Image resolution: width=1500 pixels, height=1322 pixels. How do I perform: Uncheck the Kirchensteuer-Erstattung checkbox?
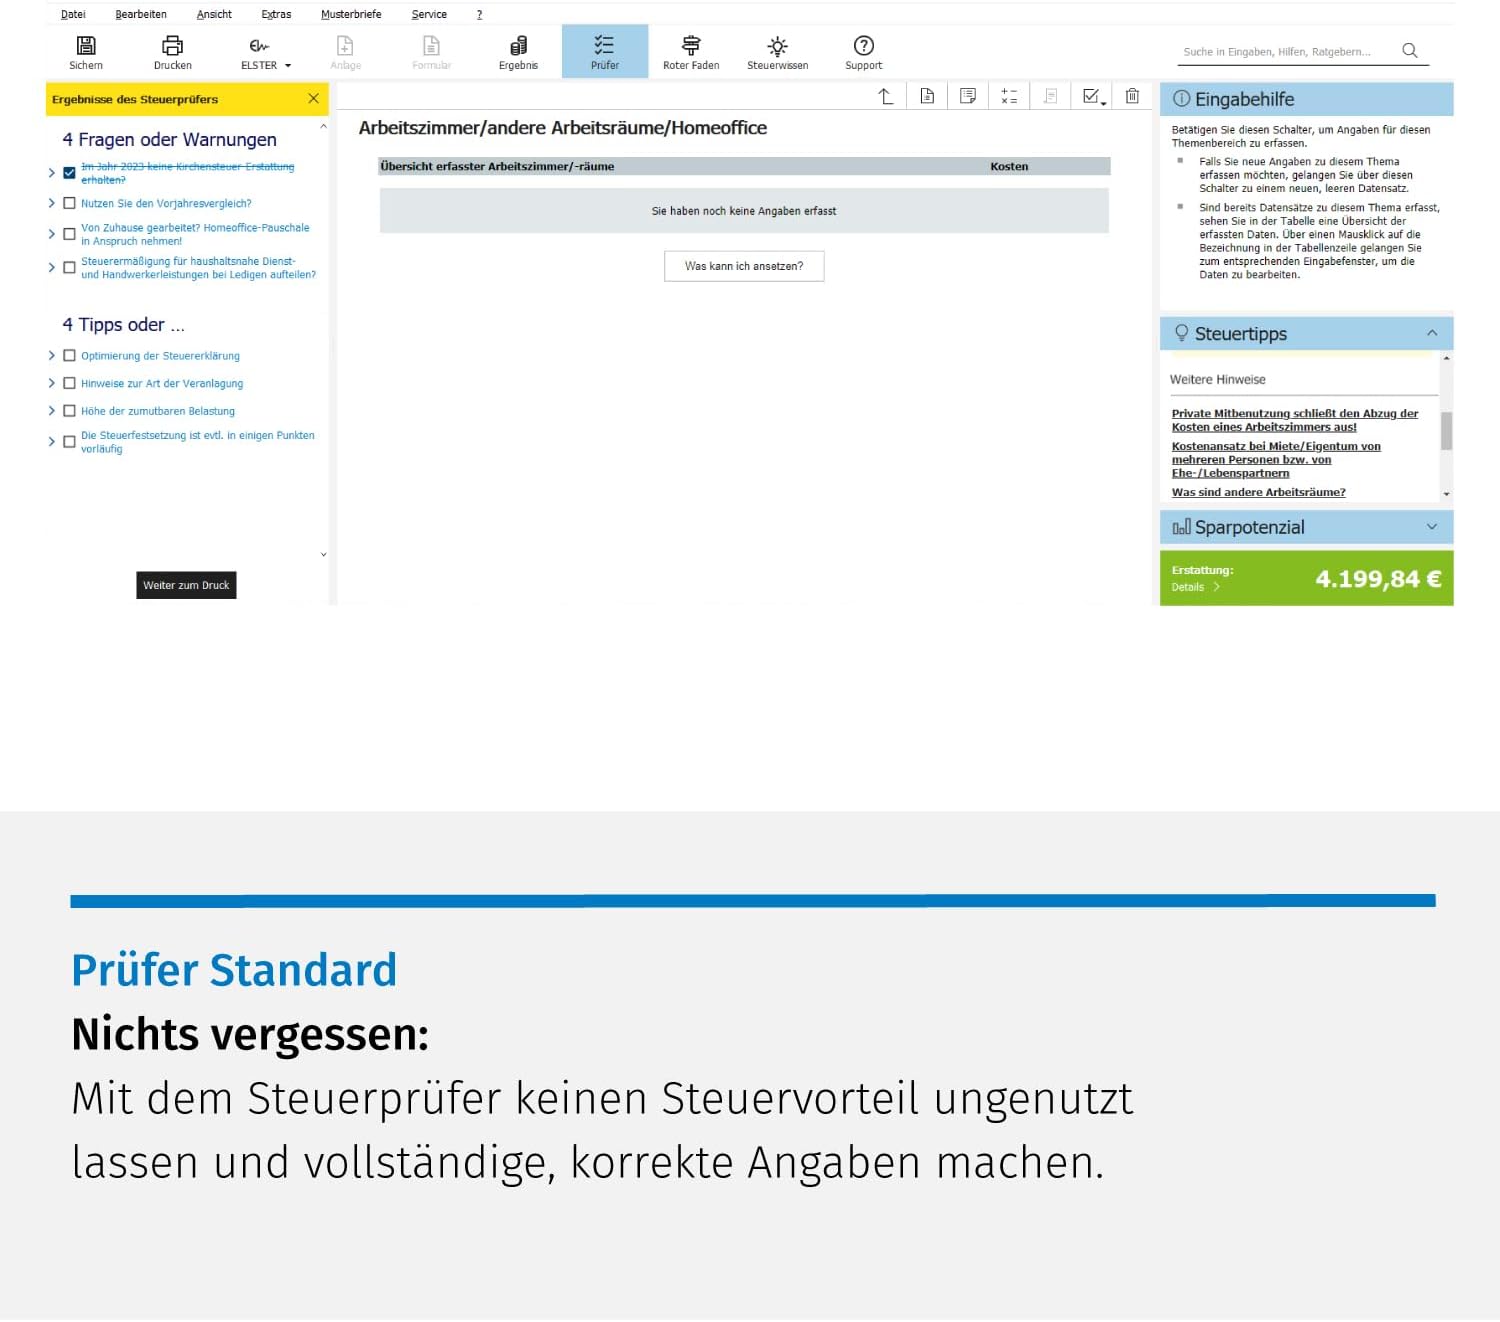point(69,173)
